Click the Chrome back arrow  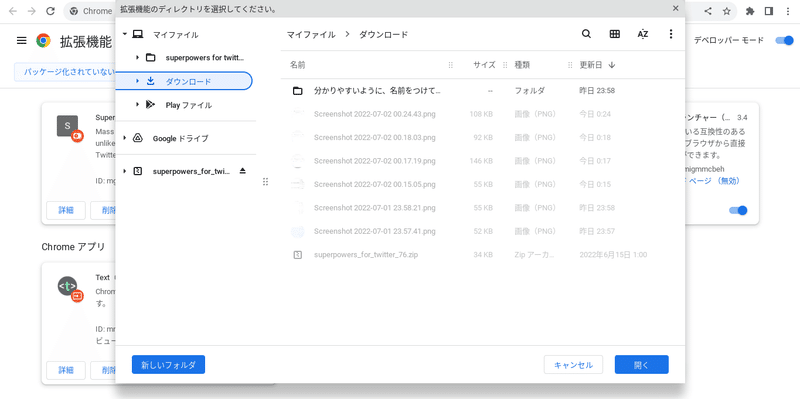click(14, 11)
